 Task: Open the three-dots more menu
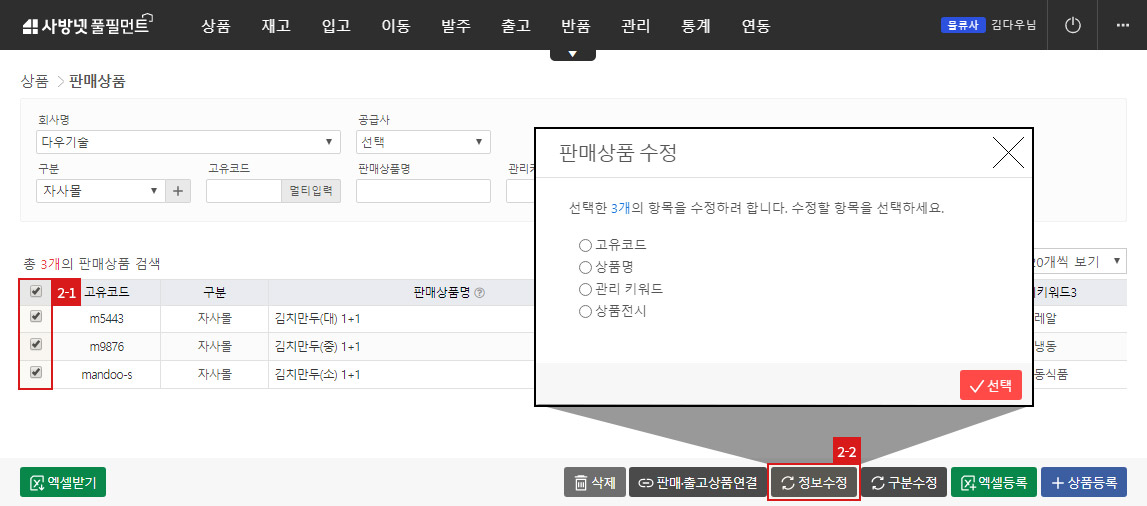tap(1123, 26)
